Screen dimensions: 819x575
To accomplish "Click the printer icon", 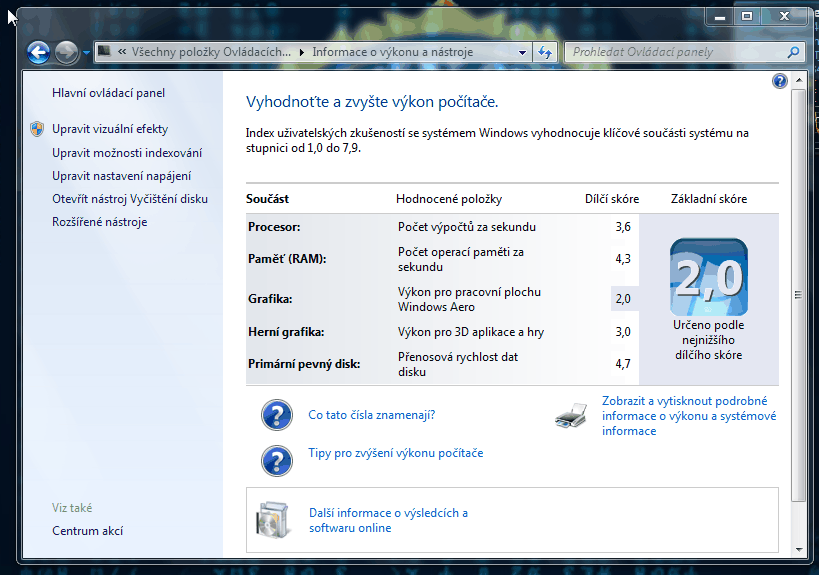I will 571,416.
